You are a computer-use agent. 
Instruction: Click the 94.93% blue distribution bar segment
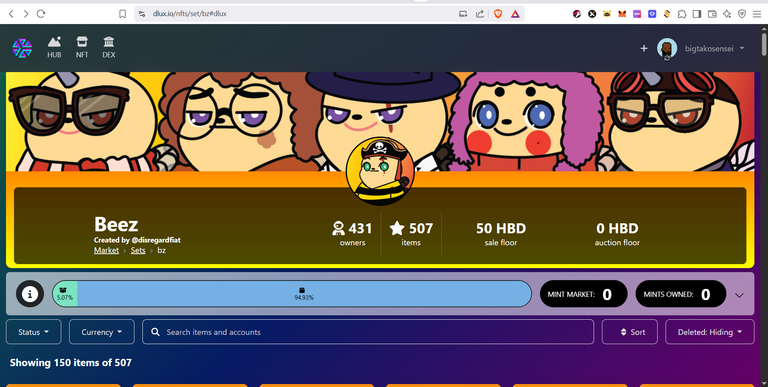tap(304, 294)
